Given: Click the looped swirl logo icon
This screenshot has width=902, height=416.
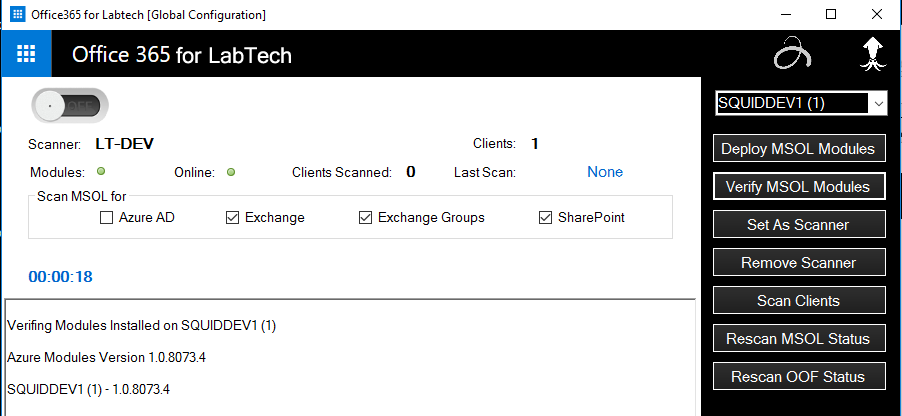Looking at the screenshot, I should click(x=792, y=52).
